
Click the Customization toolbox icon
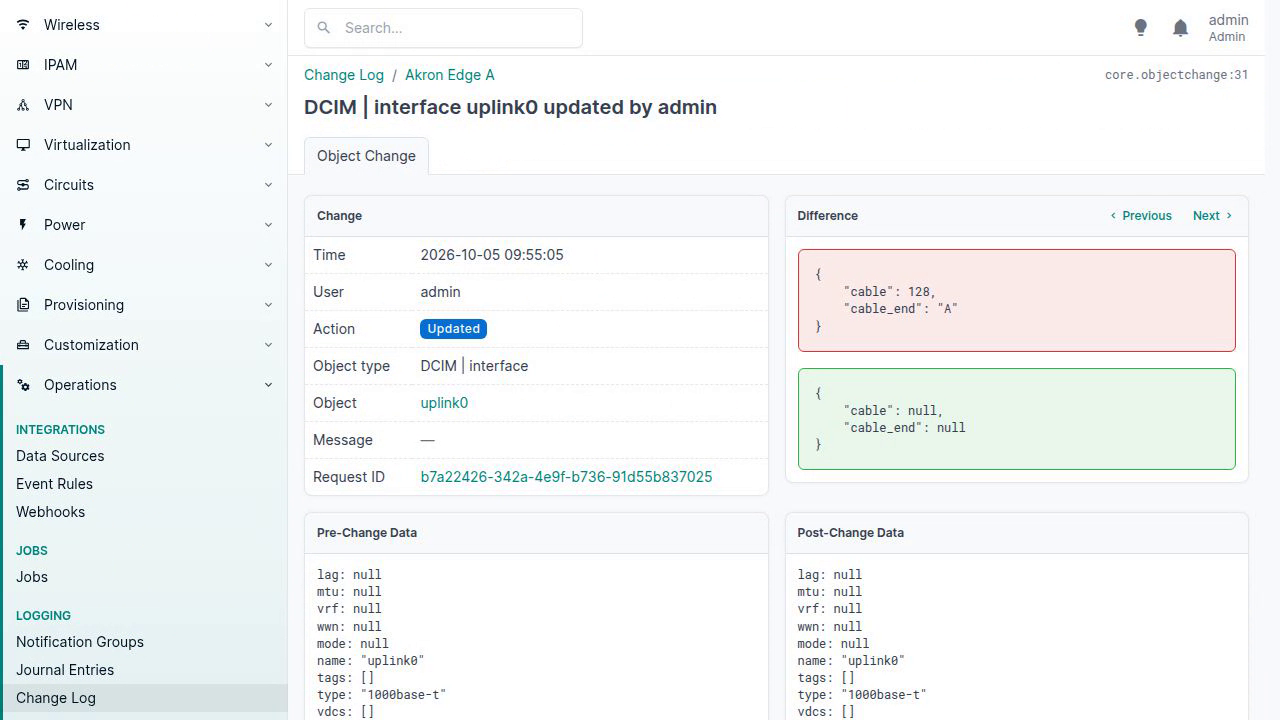click(23, 345)
